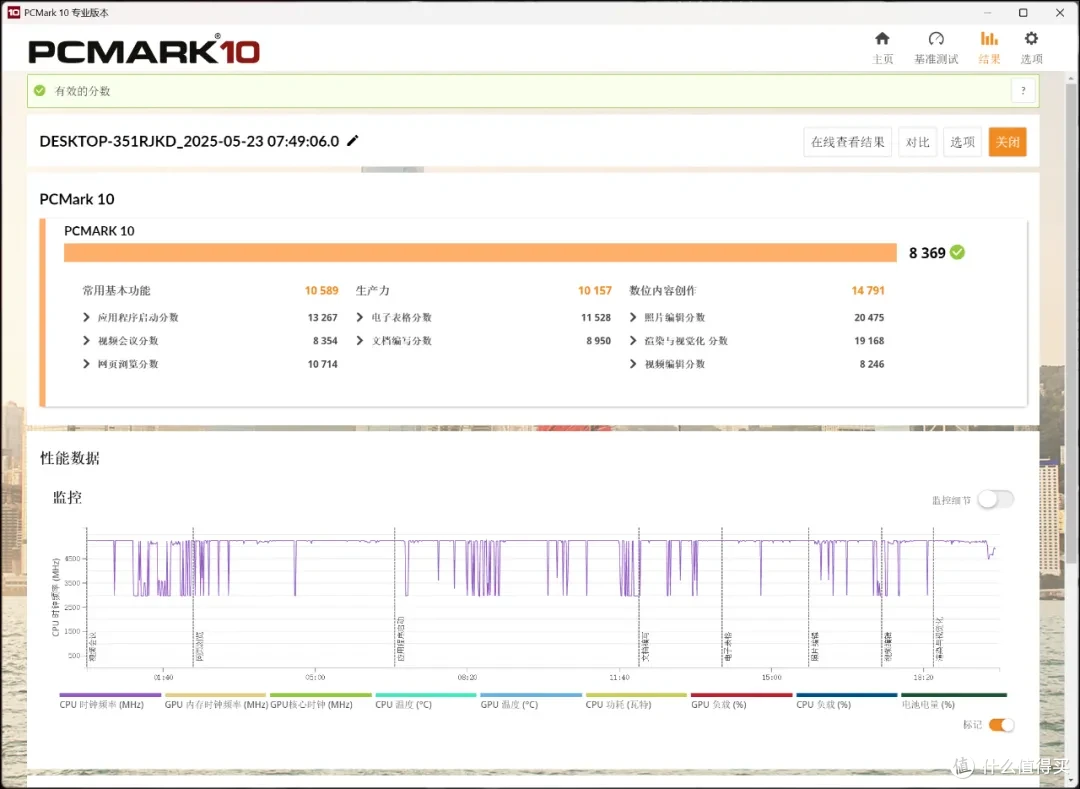
Task: Click the 渲染与可视化 score 19 168
Action: click(869, 341)
